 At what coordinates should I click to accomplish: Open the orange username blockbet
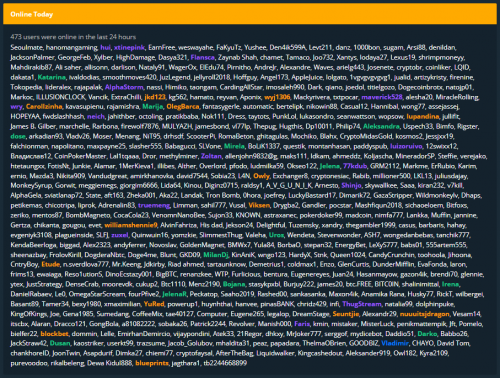pos(54,334)
